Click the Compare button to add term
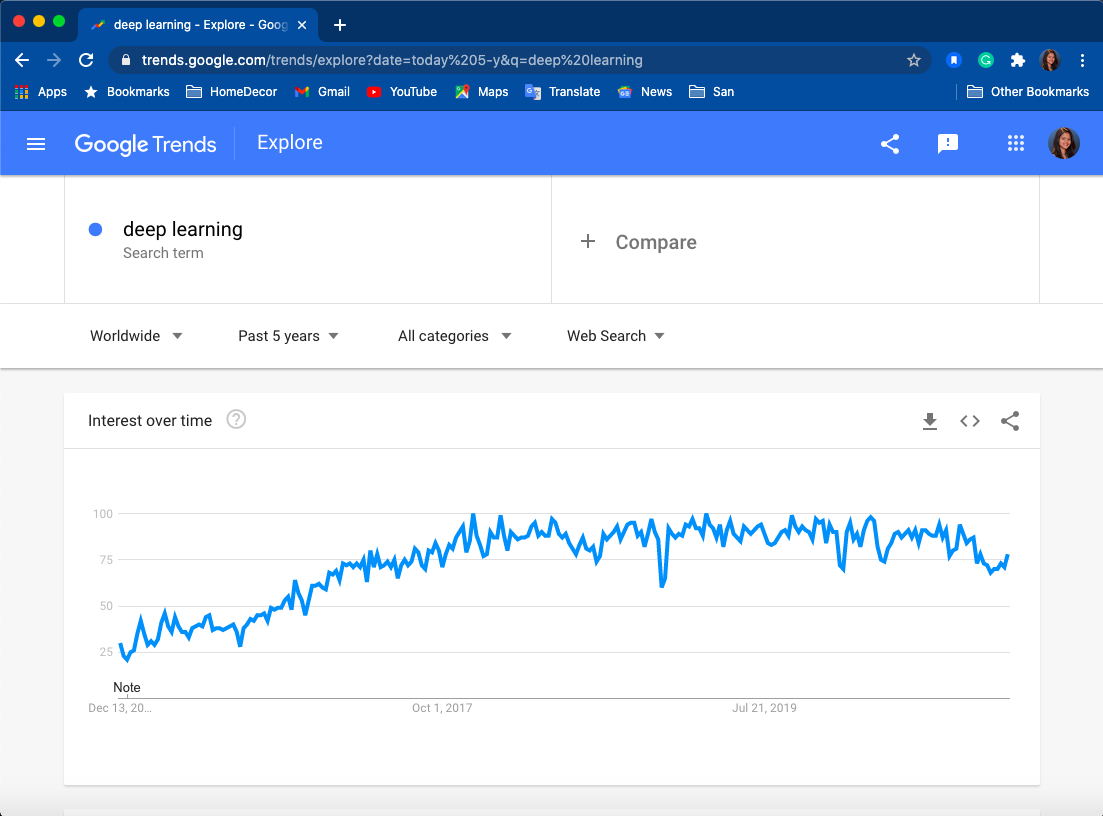 [x=638, y=242]
